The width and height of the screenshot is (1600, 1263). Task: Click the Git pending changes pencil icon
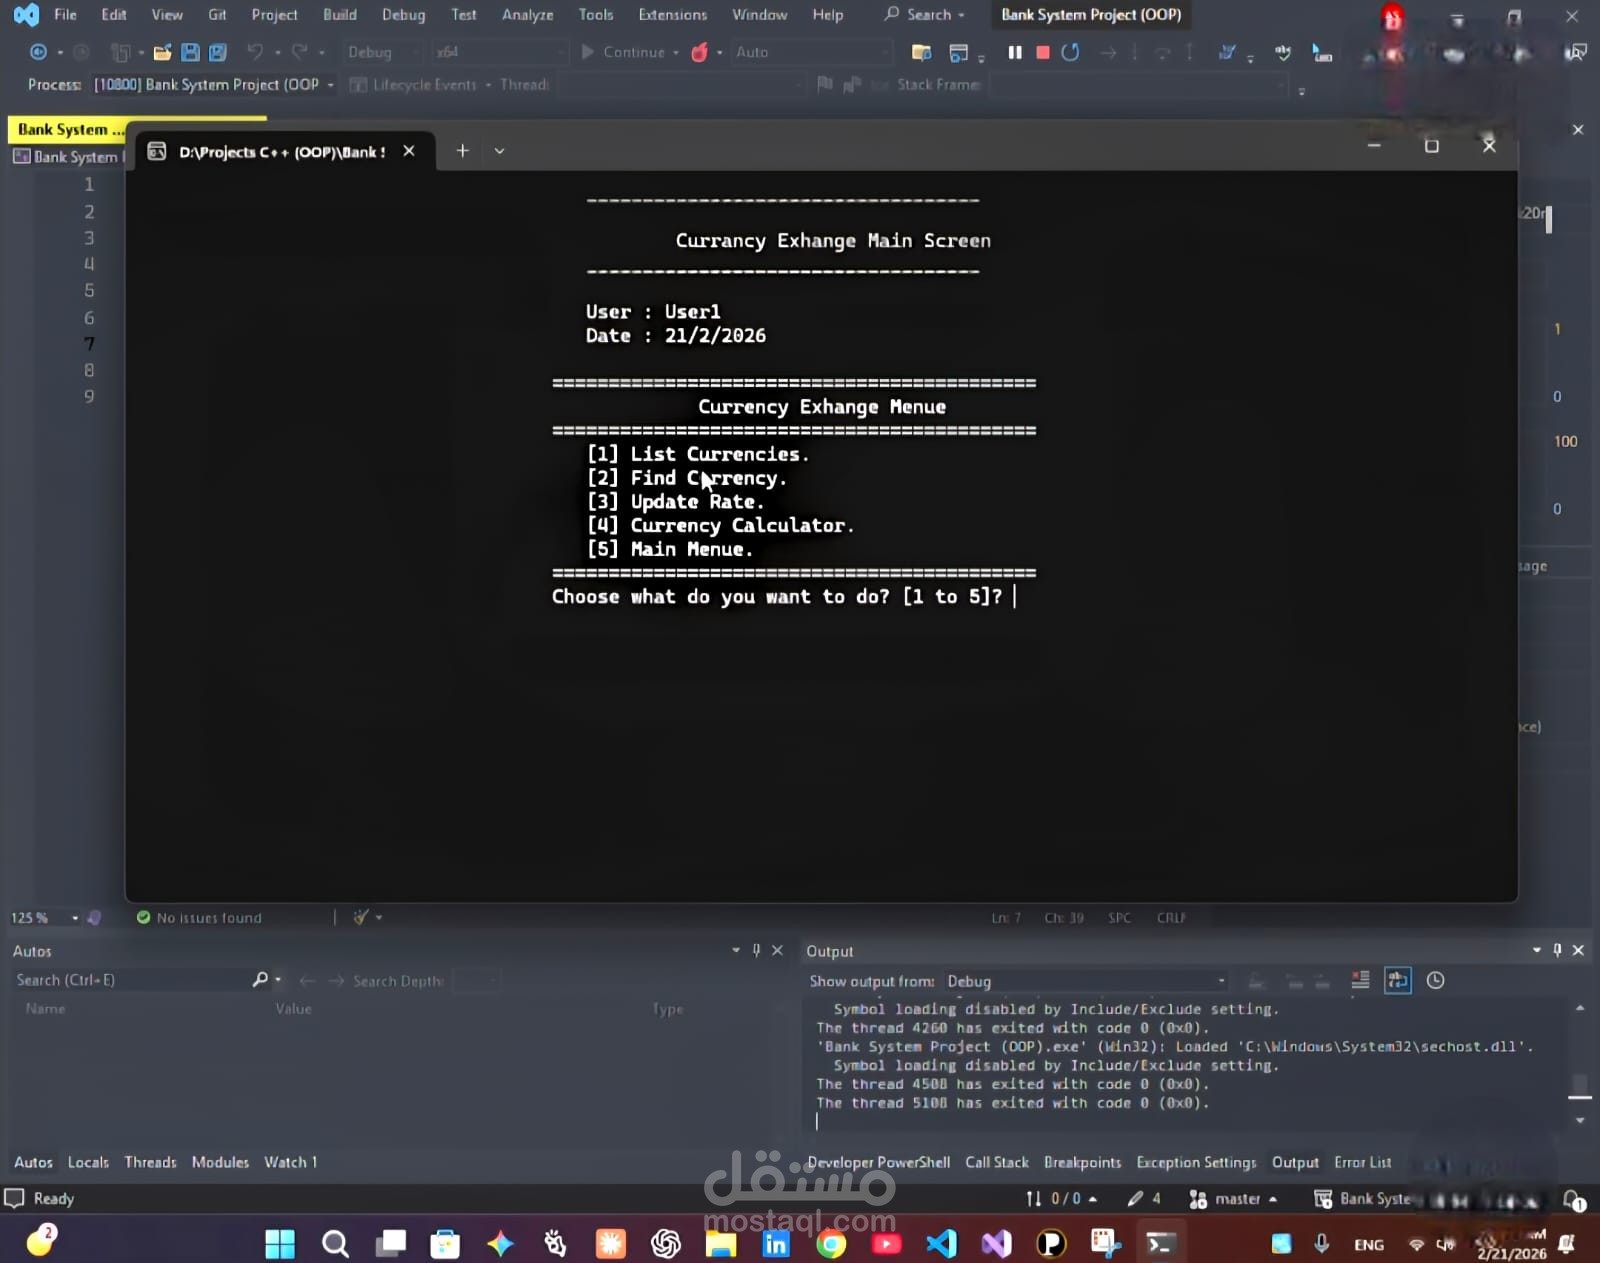tap(1143, 1198)
